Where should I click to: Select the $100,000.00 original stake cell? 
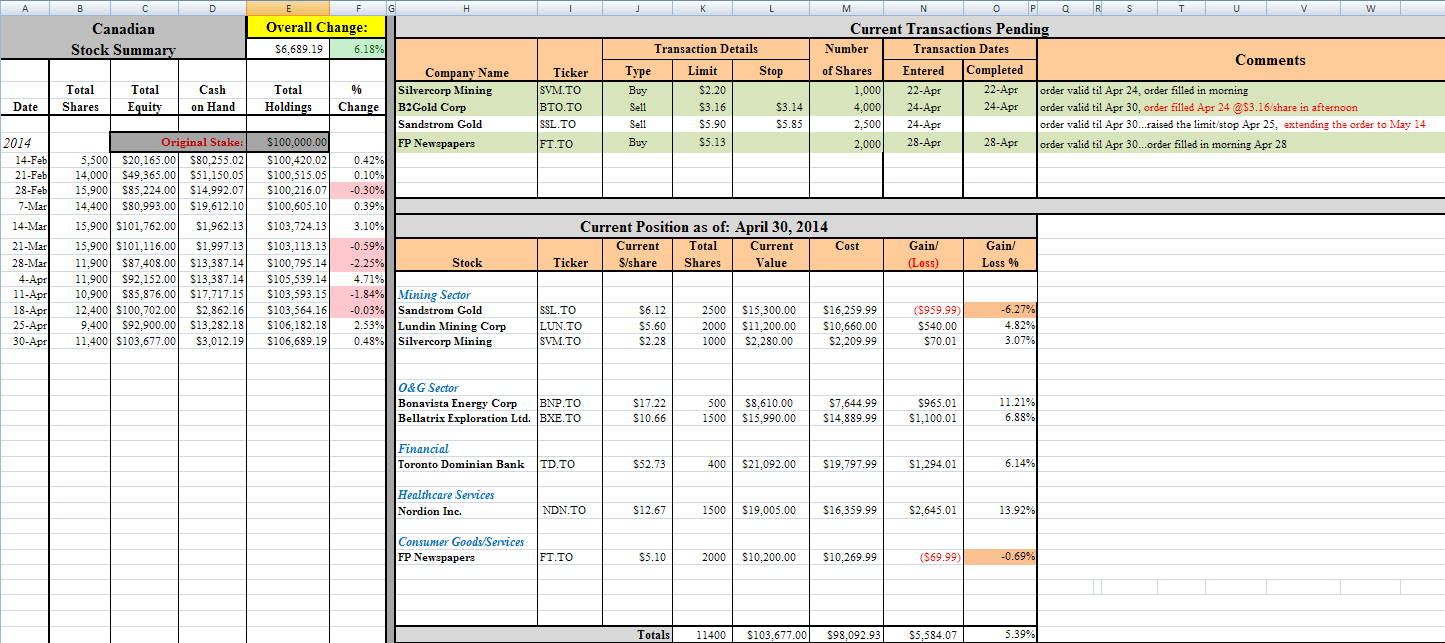(288, 142)
